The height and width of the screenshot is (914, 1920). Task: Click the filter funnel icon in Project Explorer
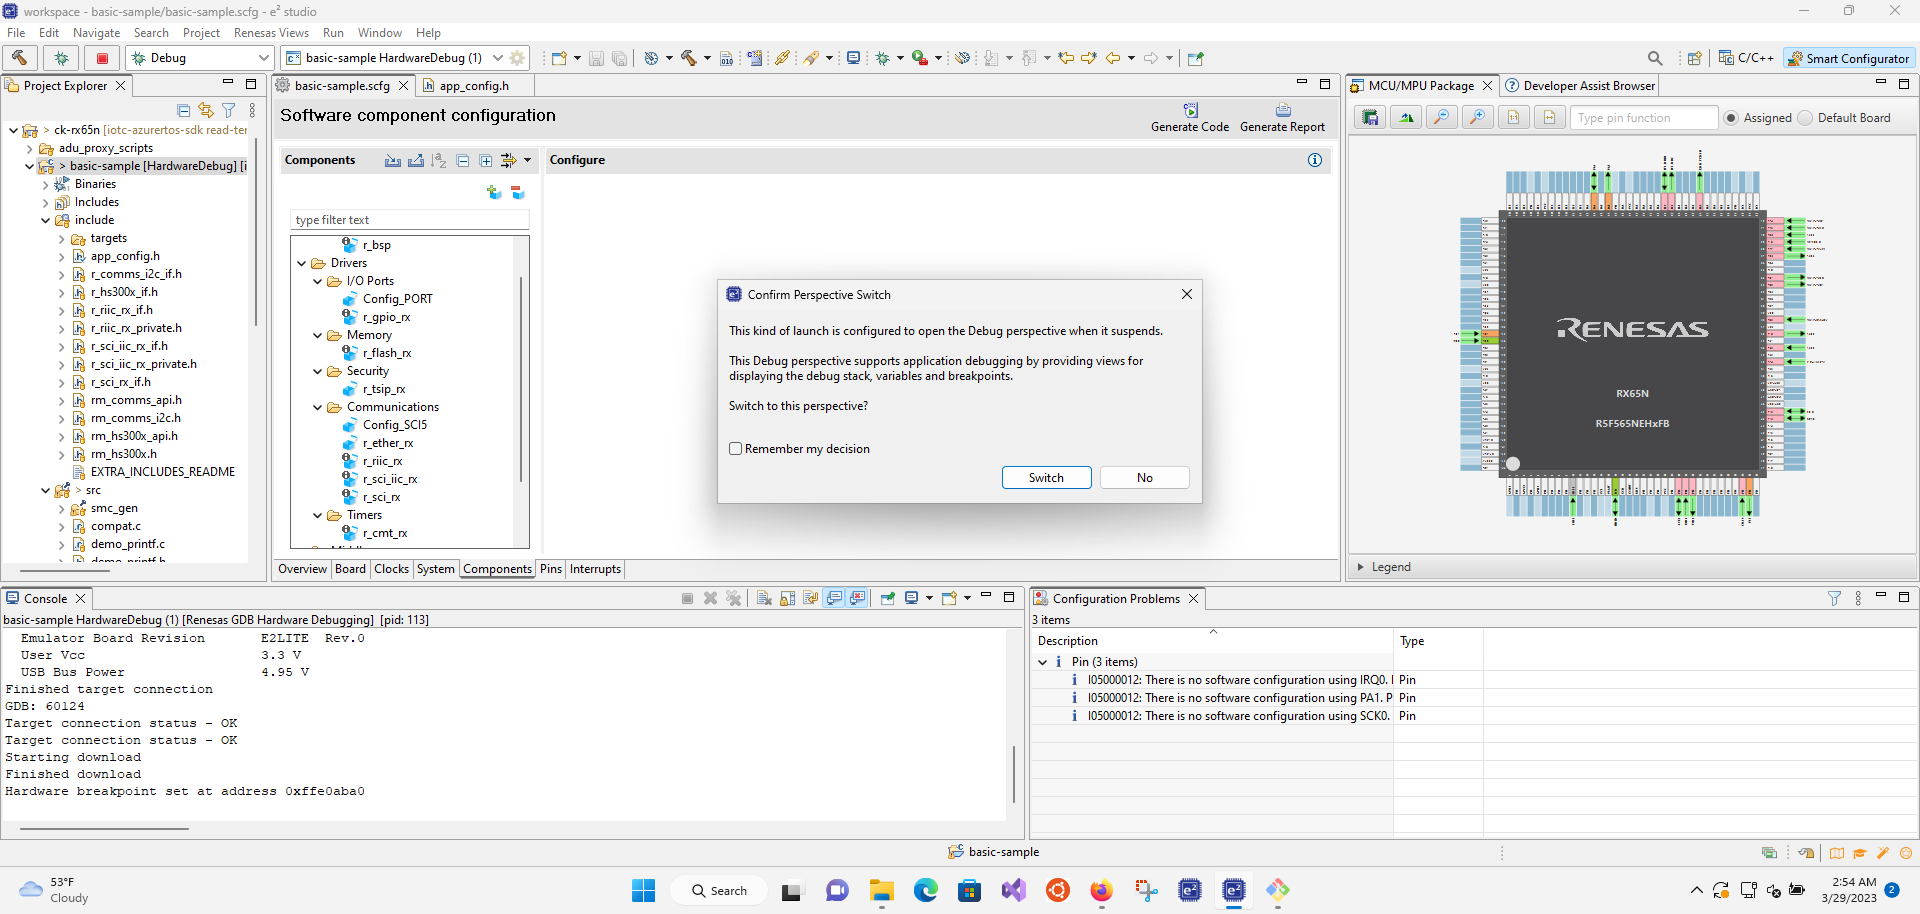229,110
